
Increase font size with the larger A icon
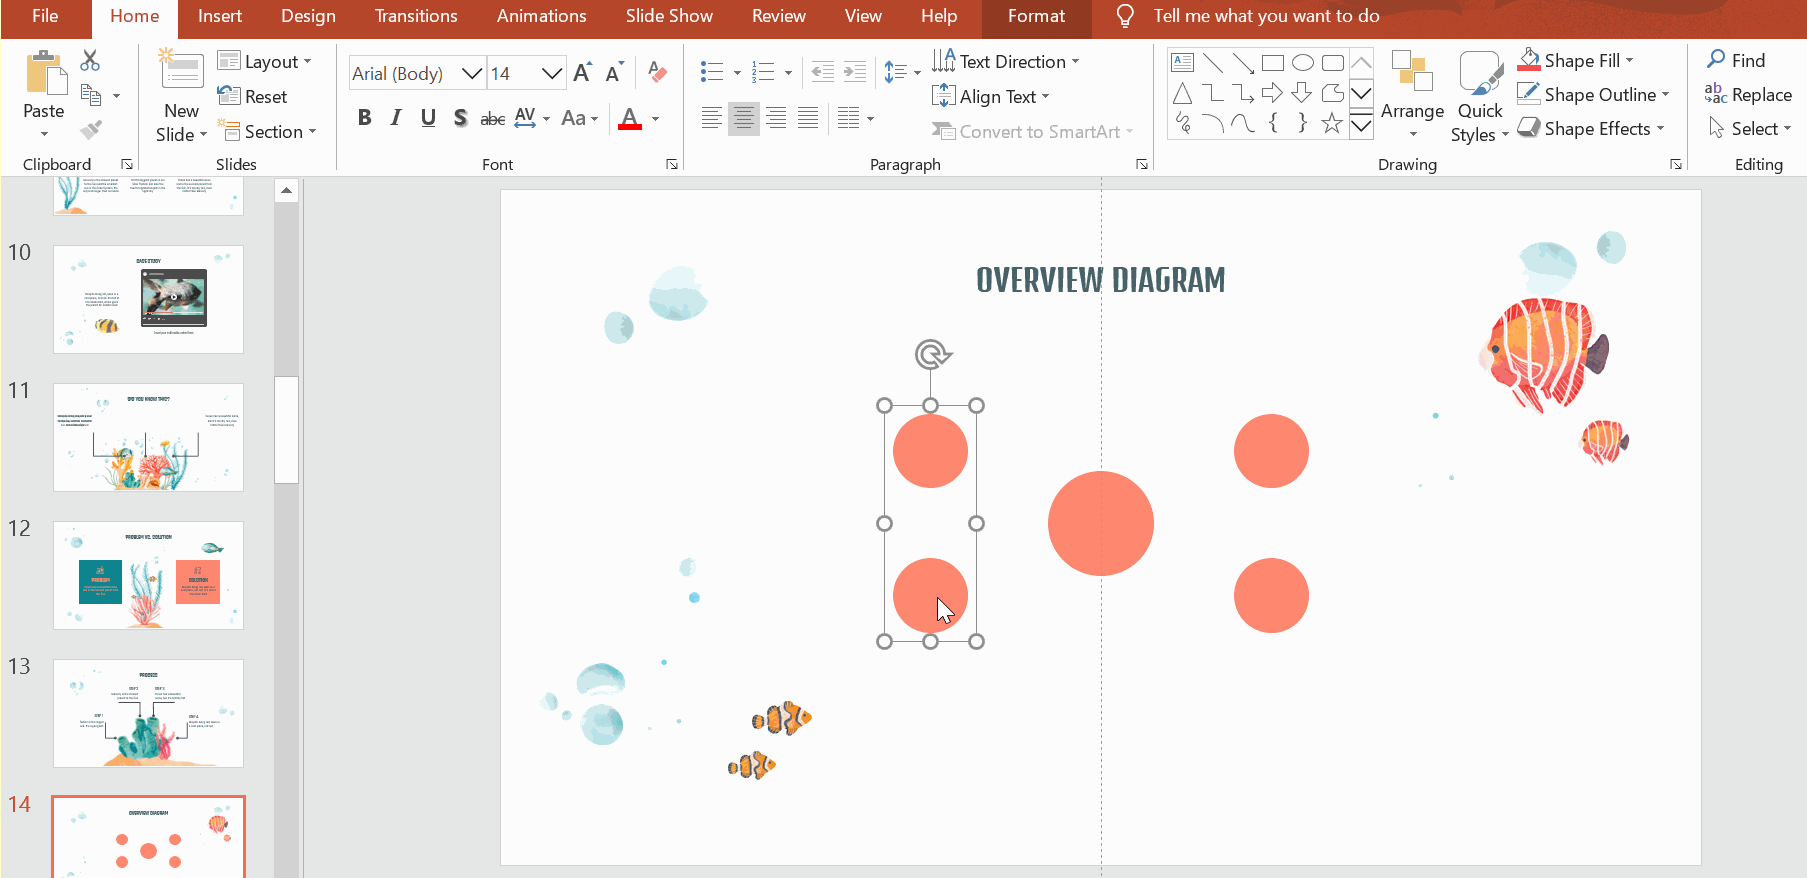click(x=582, y=73)
